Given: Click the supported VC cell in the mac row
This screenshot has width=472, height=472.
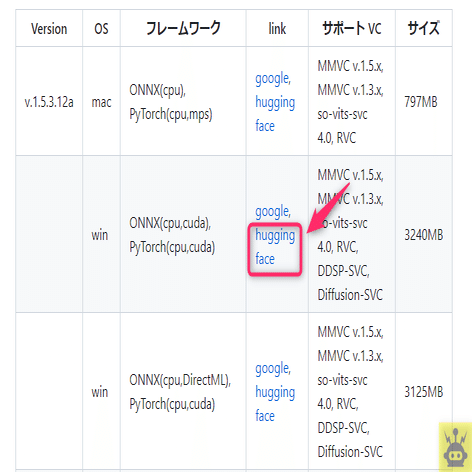Looking at the screenshot, I should click(x=352, y=101).
